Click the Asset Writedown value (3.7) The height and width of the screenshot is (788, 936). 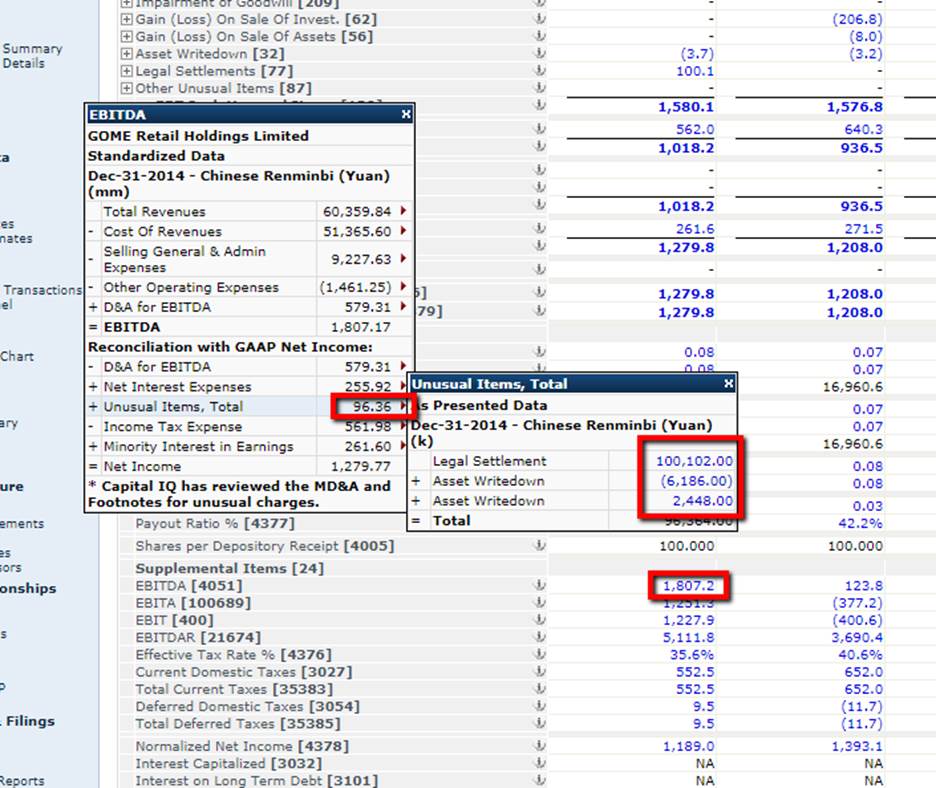coord(697,54)
